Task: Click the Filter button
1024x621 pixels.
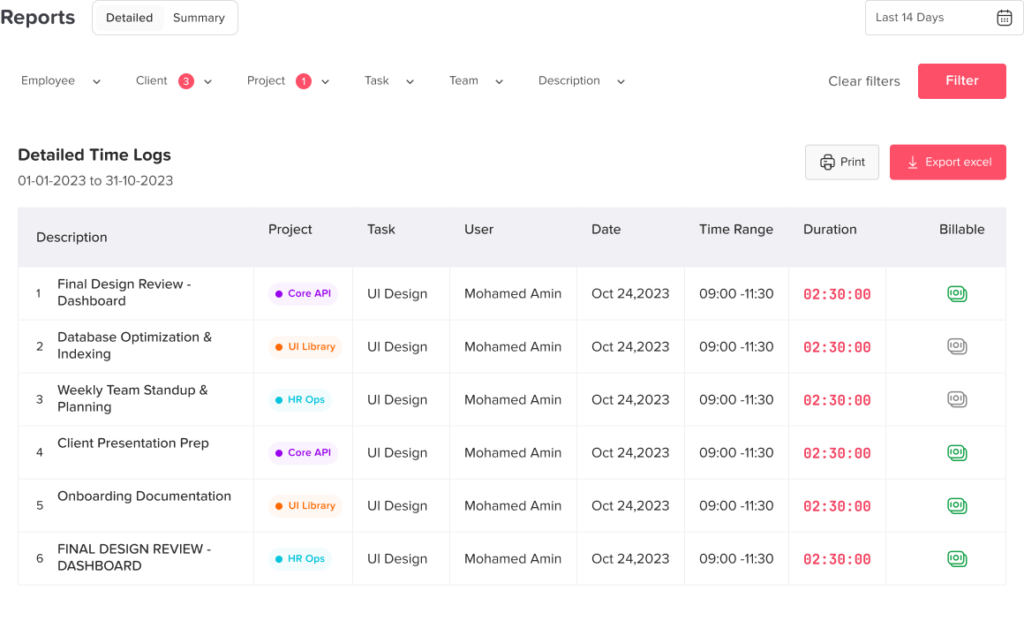Action: [x=962, y=81]
